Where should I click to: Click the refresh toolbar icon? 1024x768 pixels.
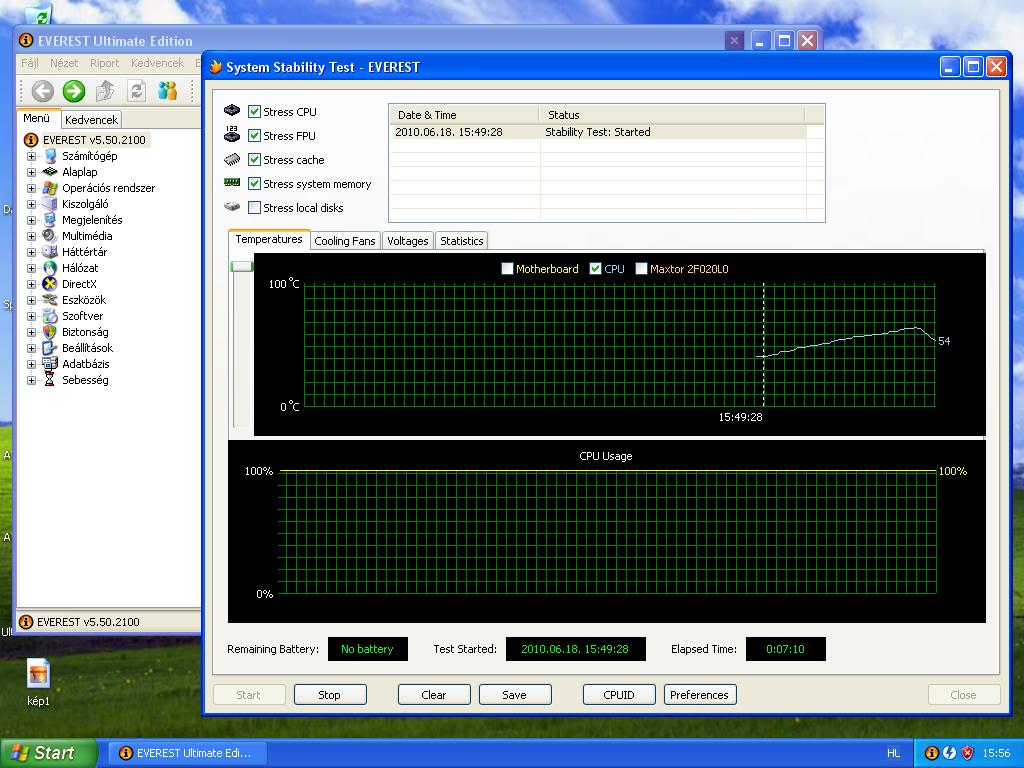136,91
